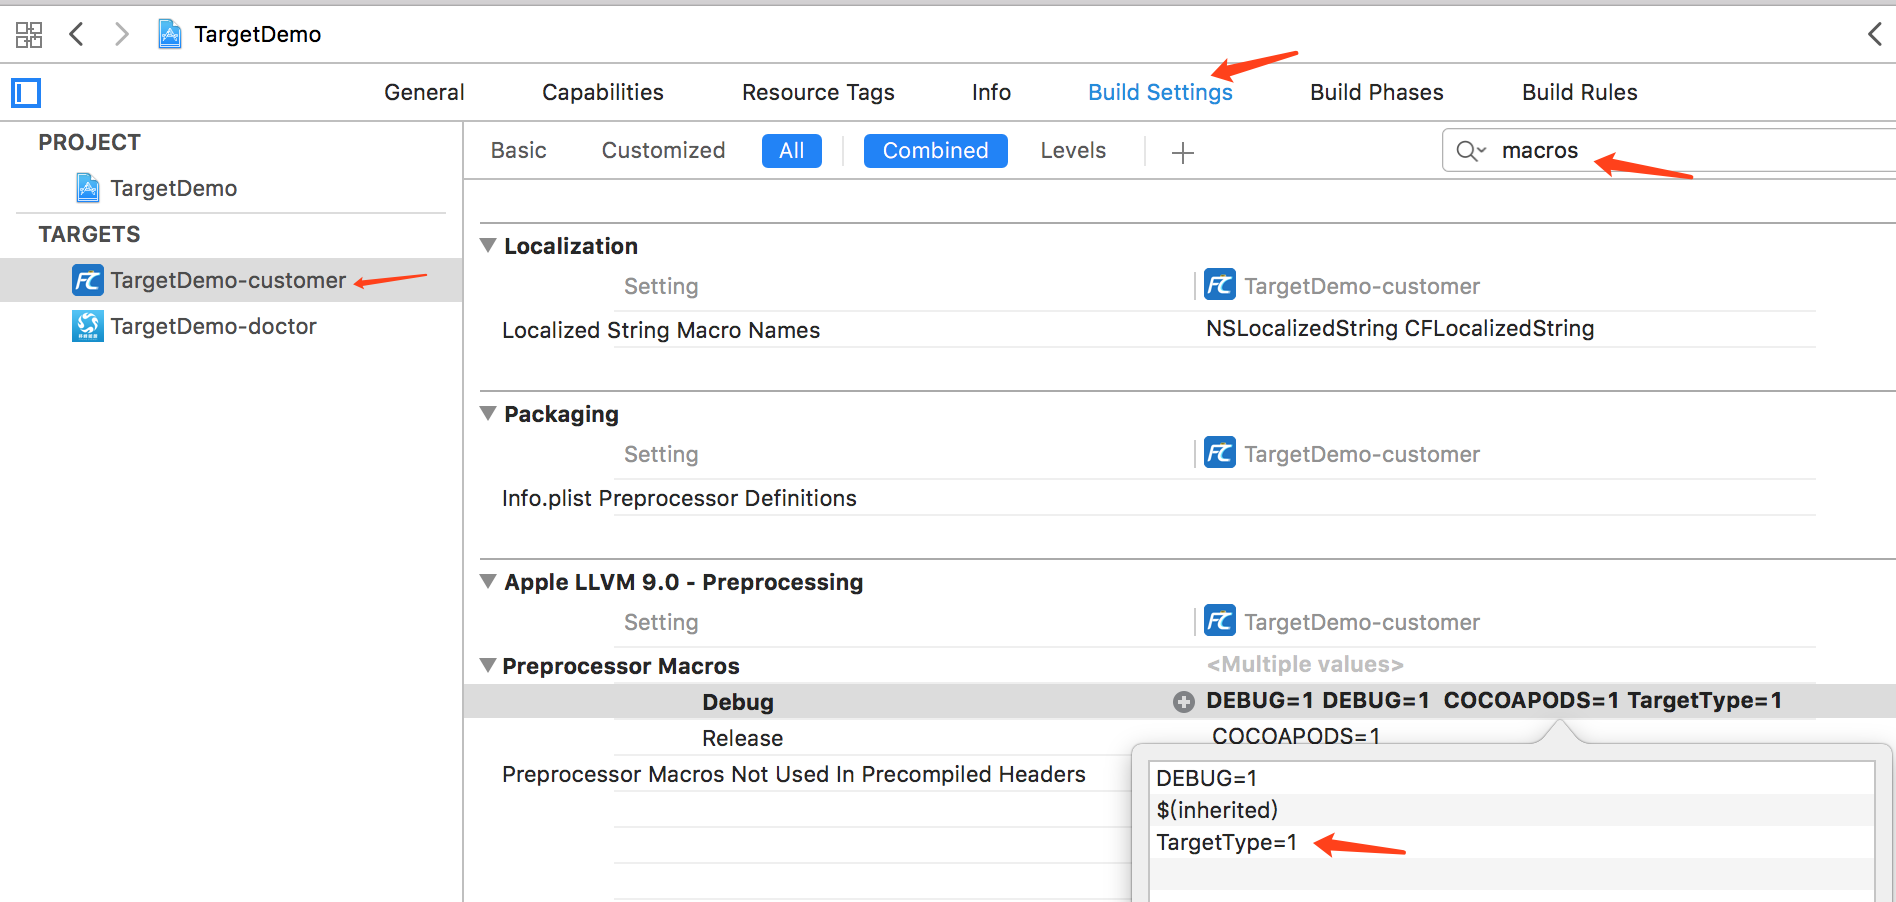Click the Packaging section heading text
The width and height of the screenshot is (1896, 902).
coord(561,414)
